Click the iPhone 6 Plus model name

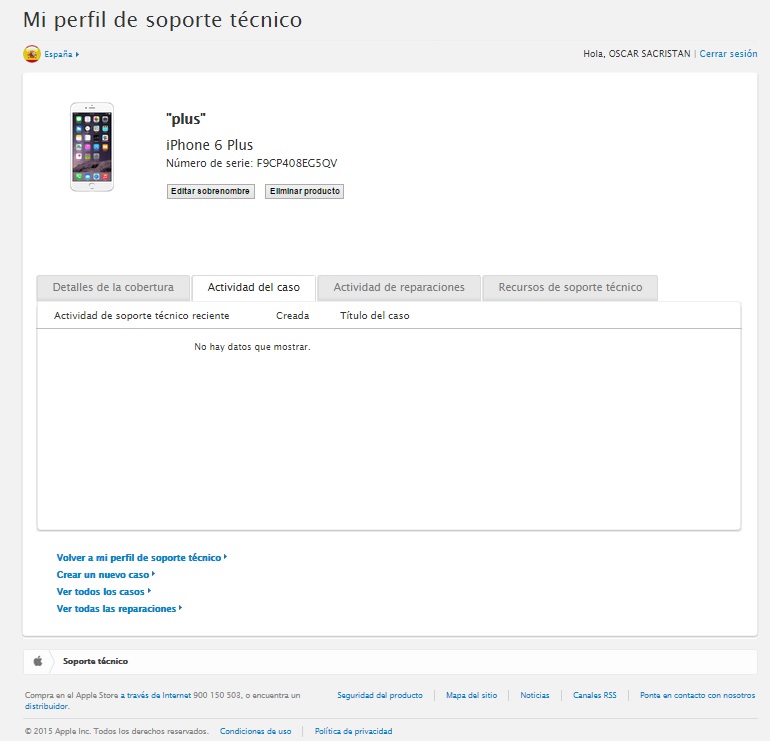click(210, 145)
